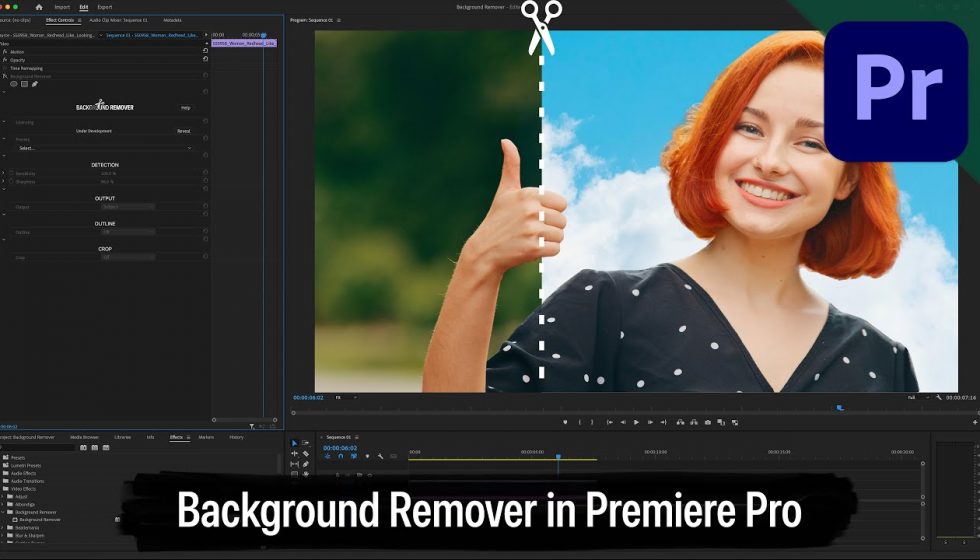
Task: Open the Home screen icon
Action: click(39, 7)
